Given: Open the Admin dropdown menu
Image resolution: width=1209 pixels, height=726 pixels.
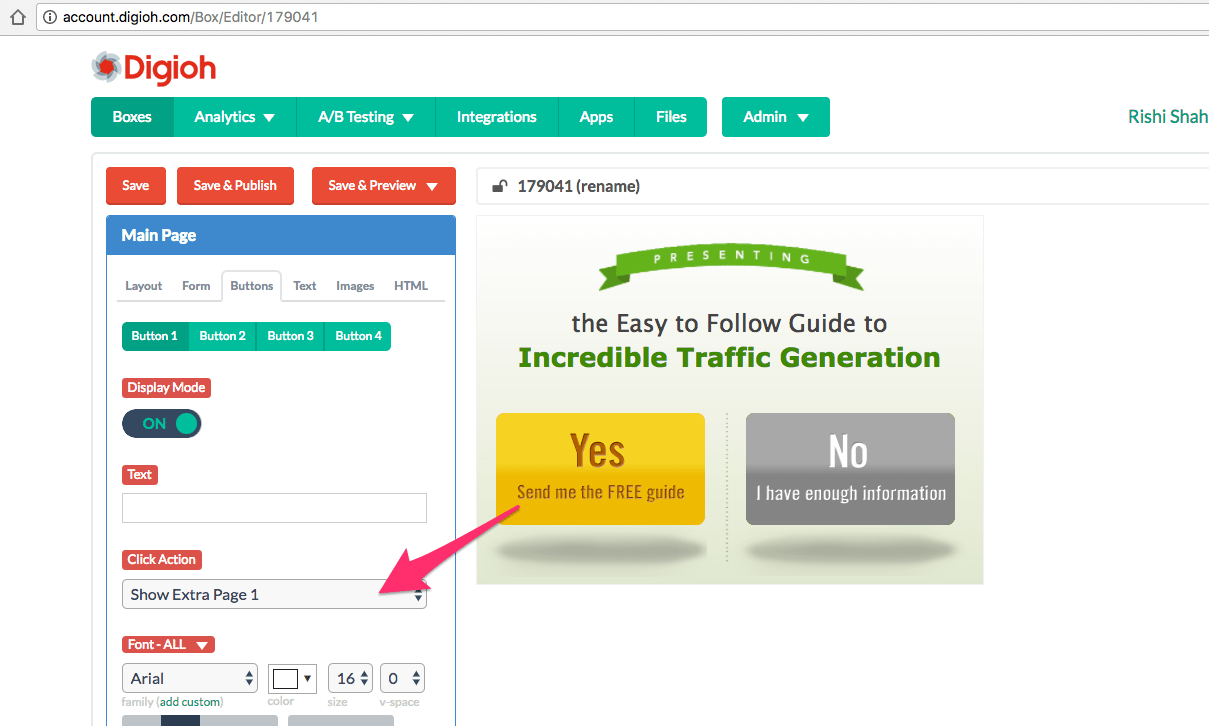Looking at the screenshot, I should click(x=776, y=117).
